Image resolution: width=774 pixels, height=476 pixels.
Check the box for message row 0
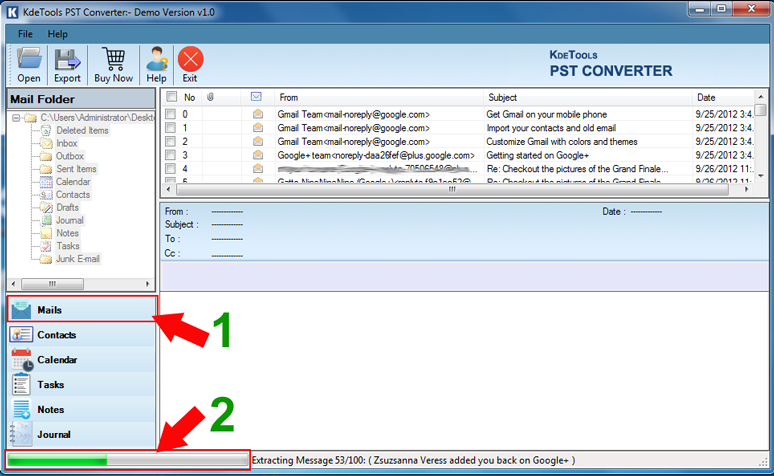(171, 115)
